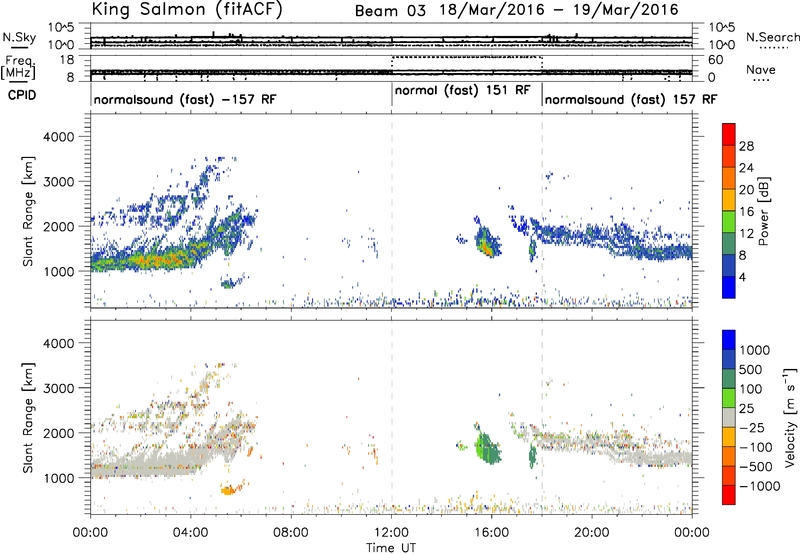Click the 'Velocity [m s-1]' color bar title
Screen dimensions: 800x554
pyautogui.click(x=790, y=417)
